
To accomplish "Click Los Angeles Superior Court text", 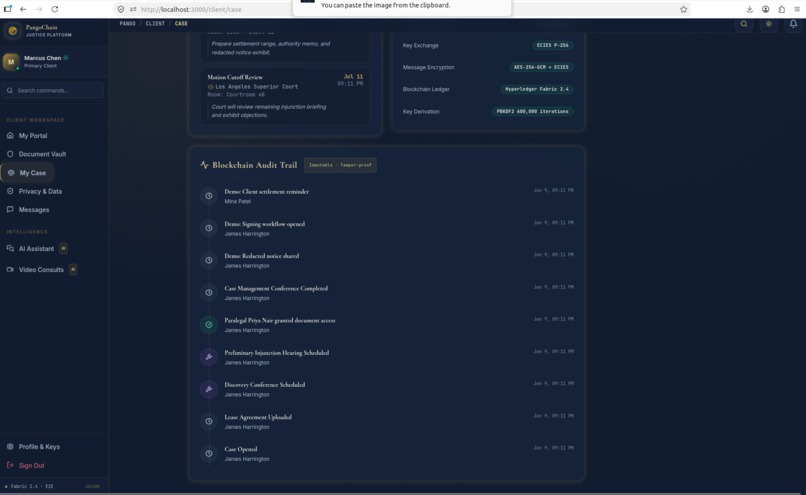I will pyautogui.click(x=257, y=87).
